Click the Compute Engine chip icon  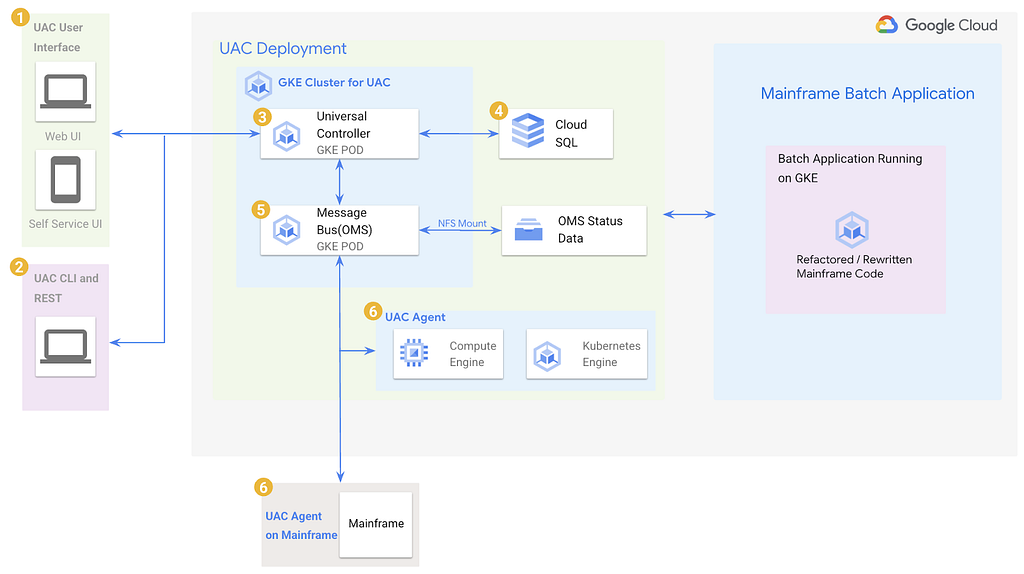pyautogui.click(x=414, y=353)
